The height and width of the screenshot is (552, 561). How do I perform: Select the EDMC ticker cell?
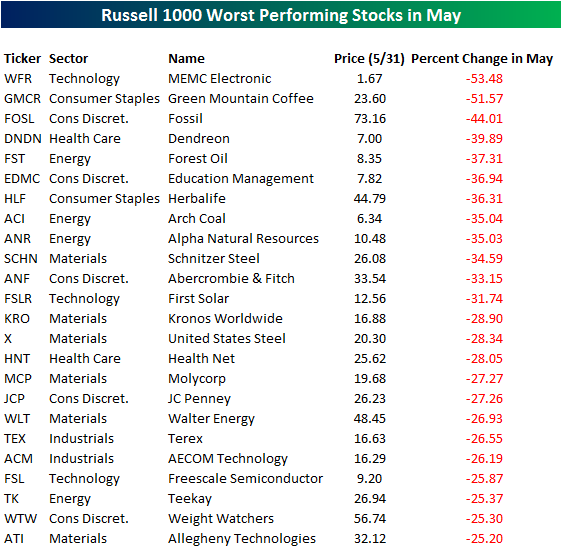coord(22,179)
